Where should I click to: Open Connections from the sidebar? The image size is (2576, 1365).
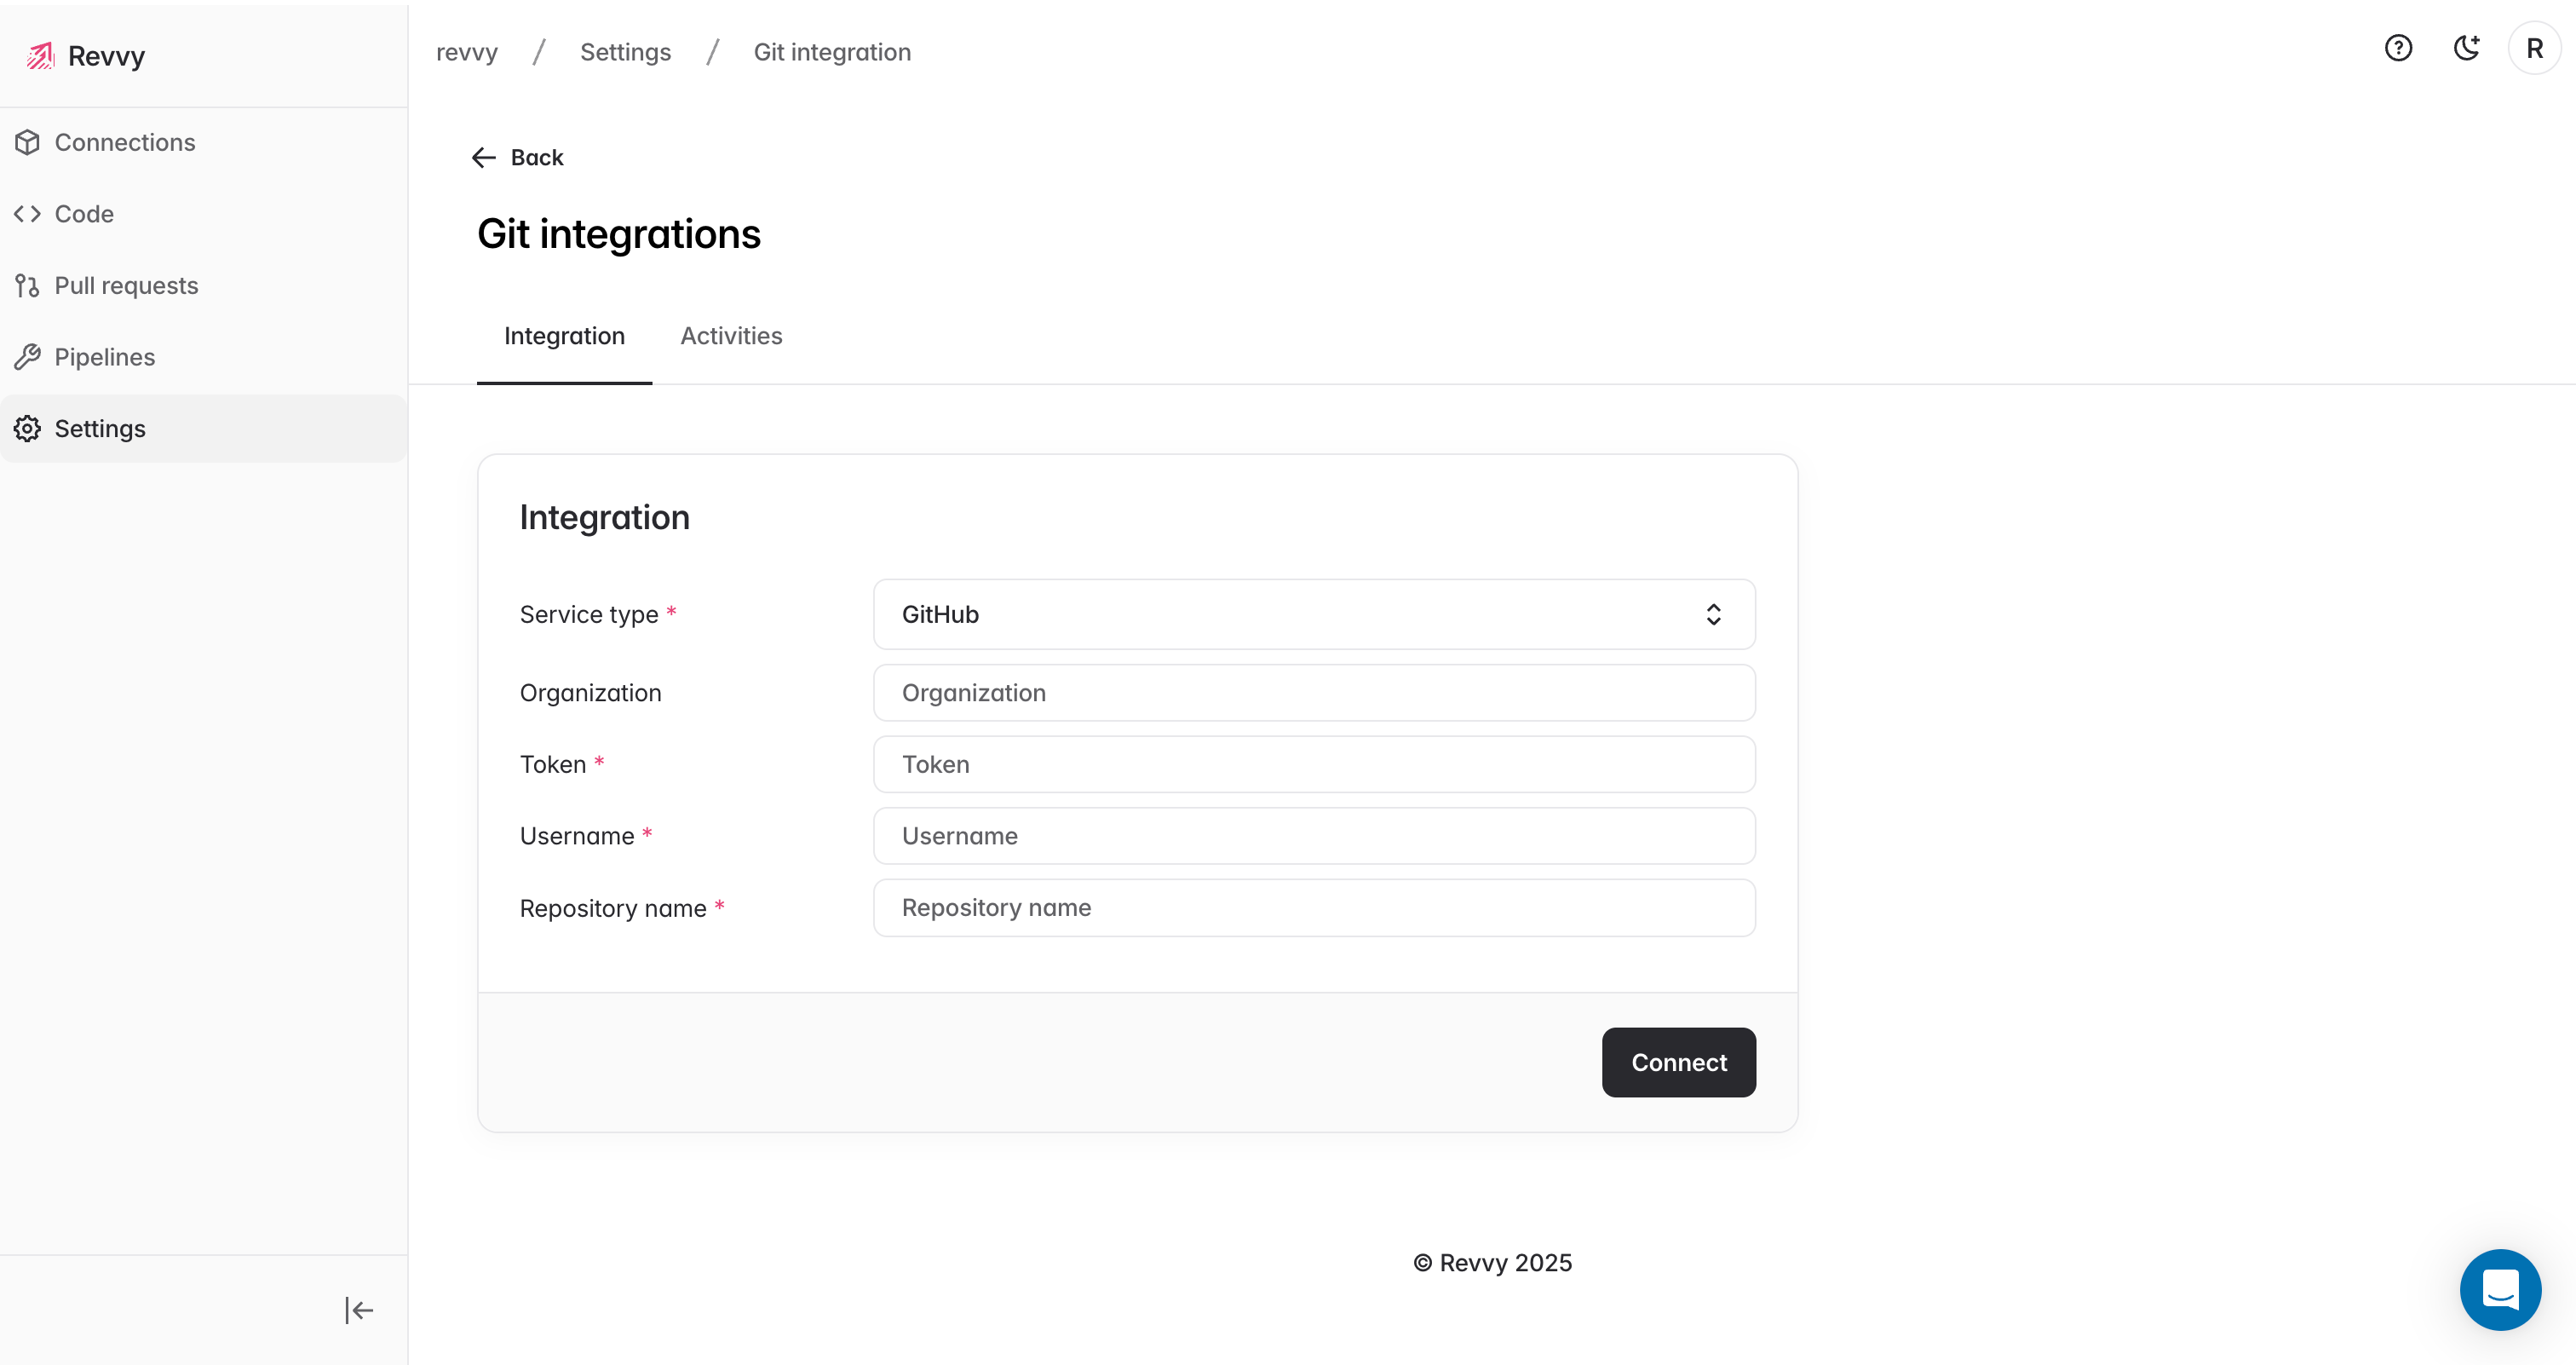click(x=124, y=142)
